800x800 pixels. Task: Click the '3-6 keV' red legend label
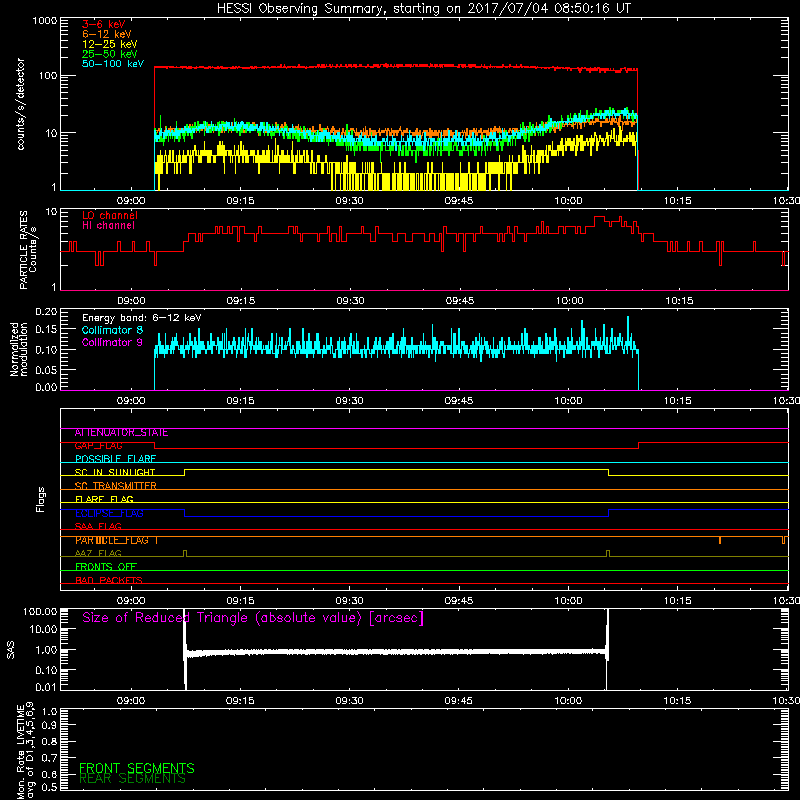tap(104, 24)
